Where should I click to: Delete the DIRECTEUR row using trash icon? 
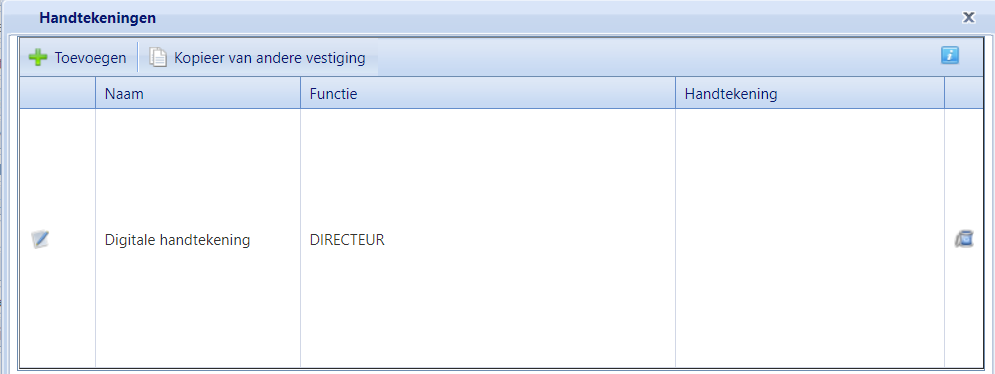click(x=964, y=239)
